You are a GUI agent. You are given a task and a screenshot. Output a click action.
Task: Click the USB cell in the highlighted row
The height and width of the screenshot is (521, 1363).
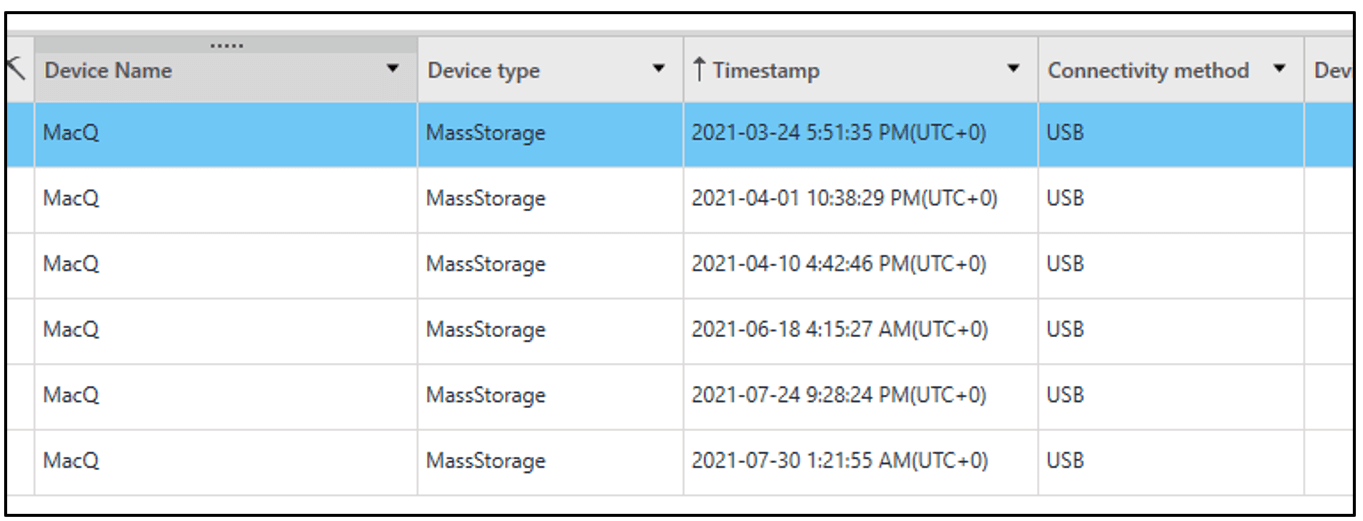pyautogui.click(x=1171, y=133)
